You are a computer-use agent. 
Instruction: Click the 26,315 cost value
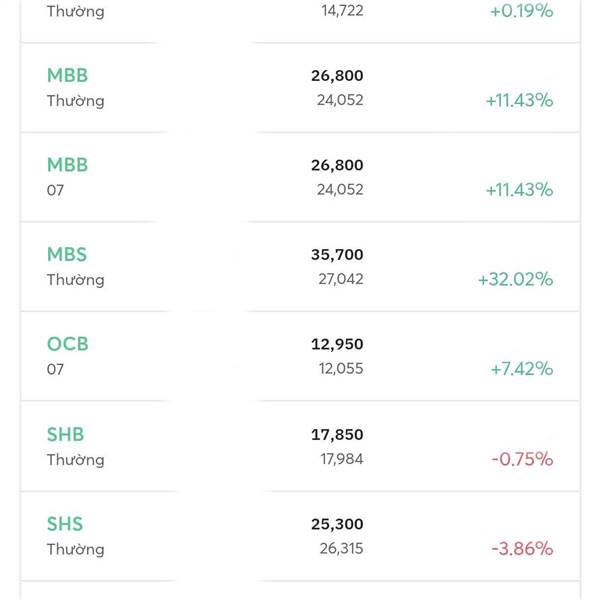tap(341, 549)
